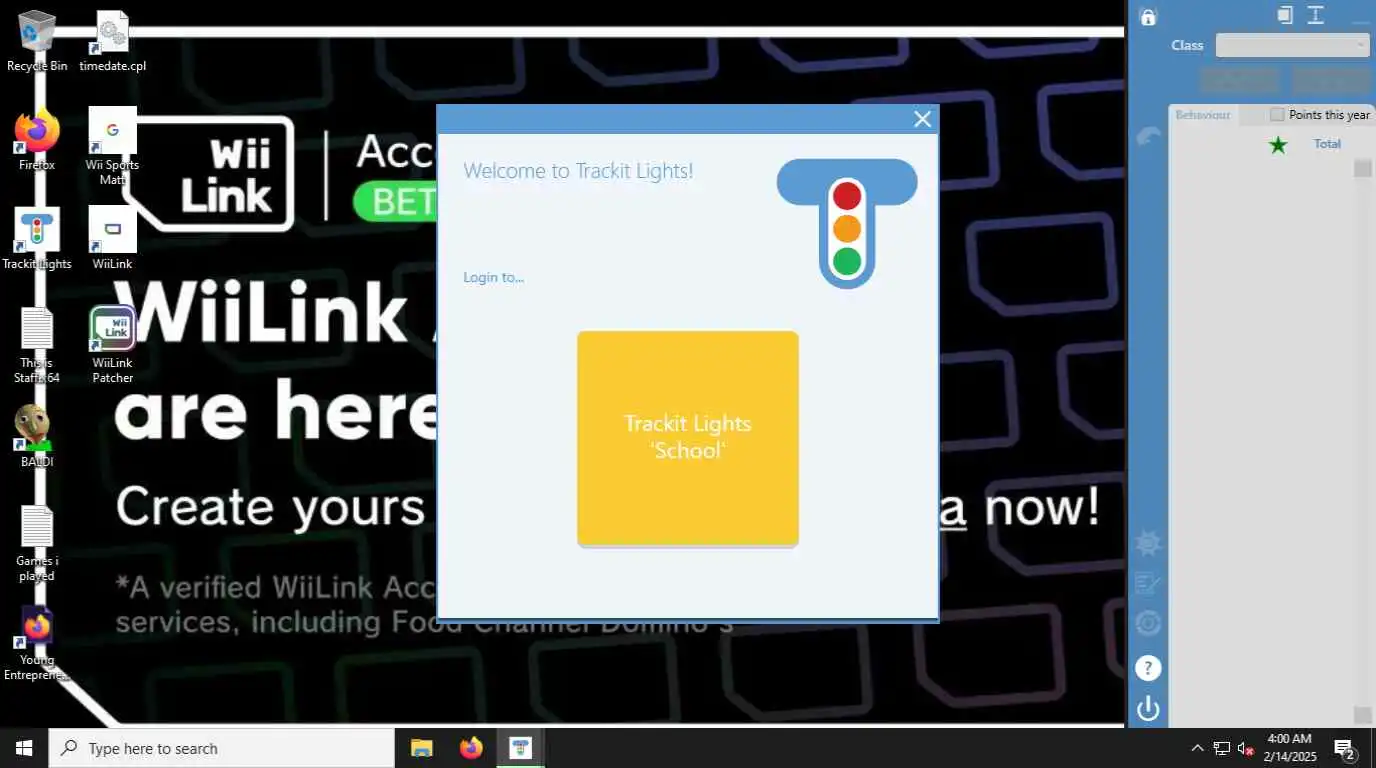This screenshot has height=768, width=1376.
Task: Click the Trackit panel's vertical scrollbar top arrow
Action: tap(1362, 168)
